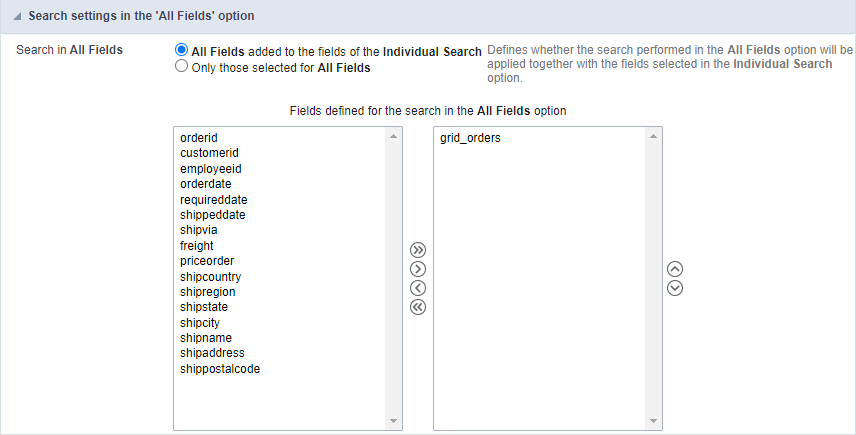The width and height of the screenshot is (856, 435).
Task: Click the move selected right arrow icon
Action: click(418, 269)
